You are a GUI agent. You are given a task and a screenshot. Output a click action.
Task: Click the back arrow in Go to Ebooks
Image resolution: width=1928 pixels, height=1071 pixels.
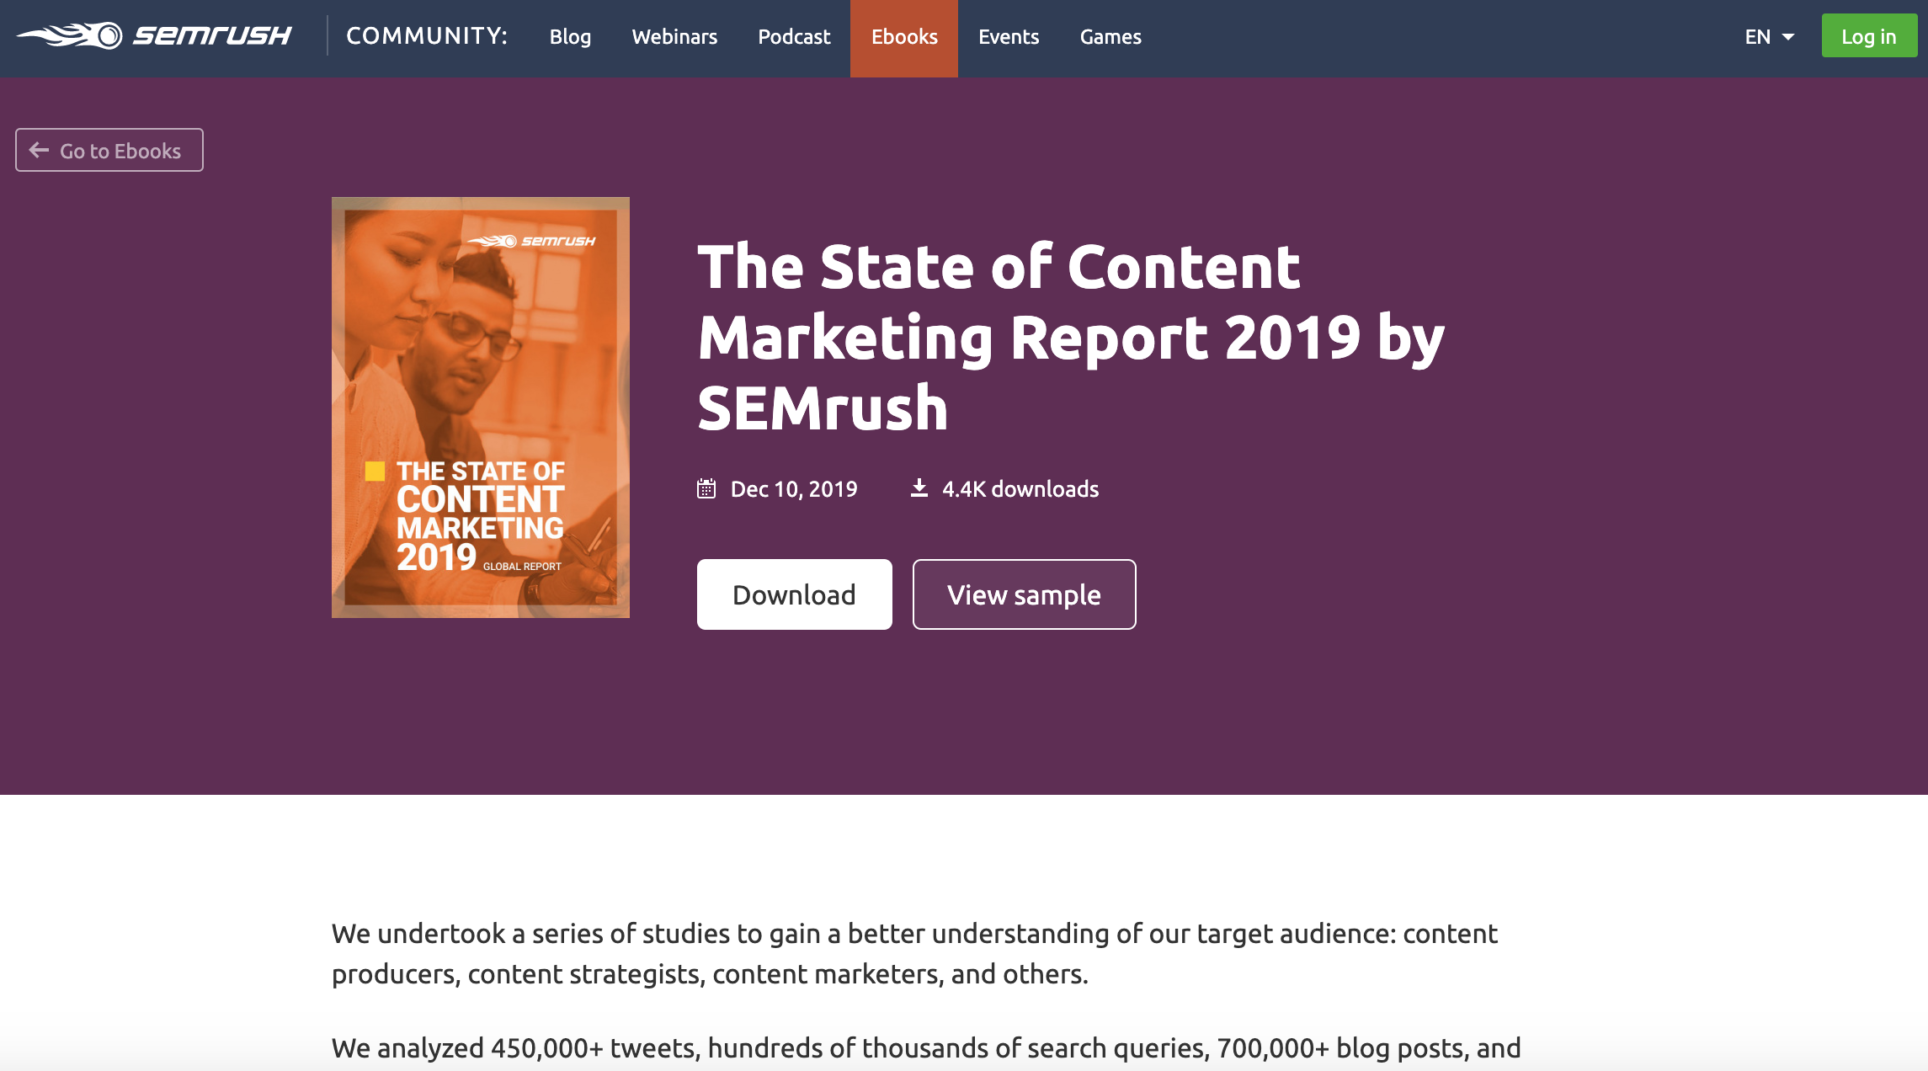pyautogui.click(x=39, y=150)
